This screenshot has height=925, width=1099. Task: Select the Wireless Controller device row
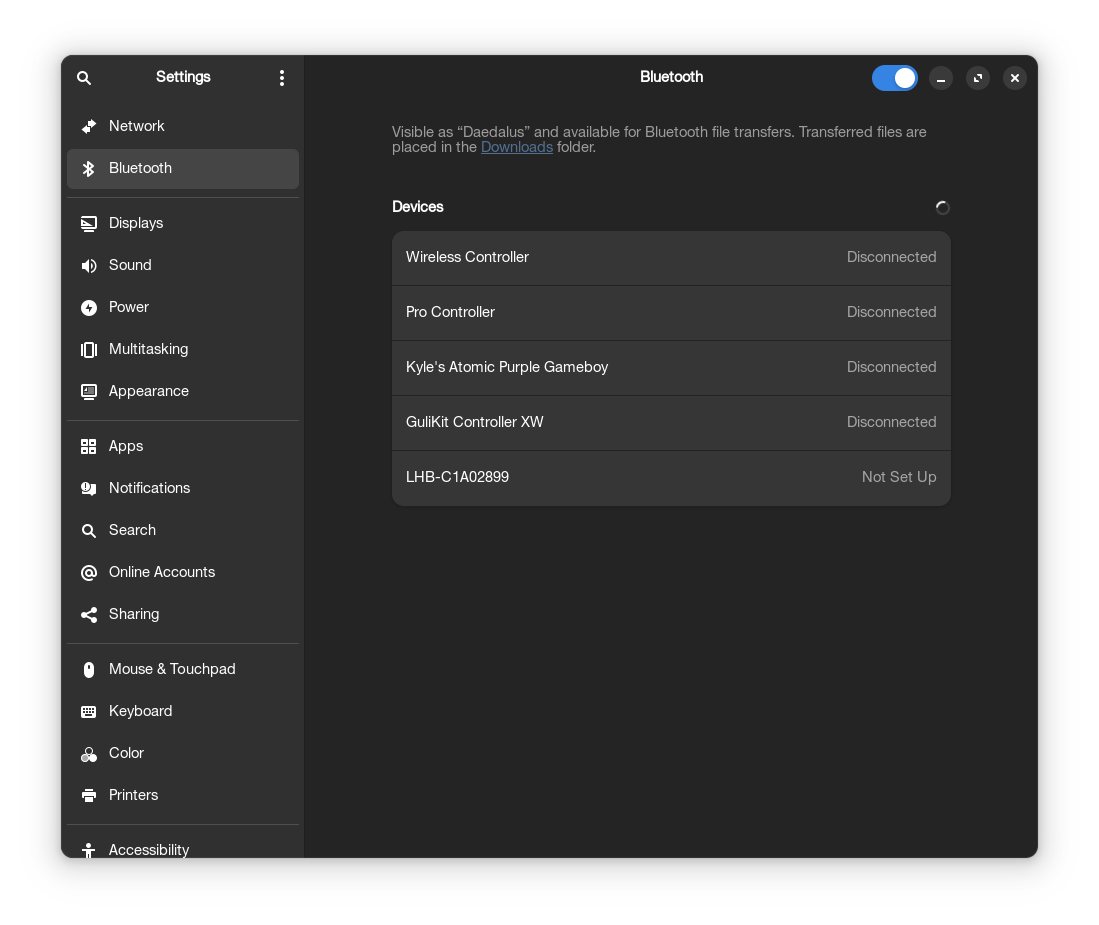point(670,257)
